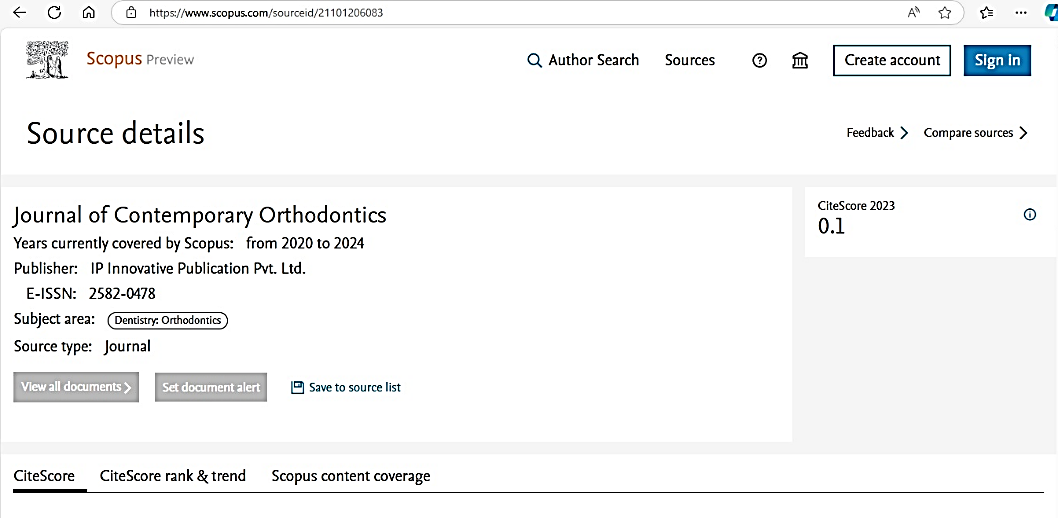Open browser Settings and more menu

[1020, 12]
